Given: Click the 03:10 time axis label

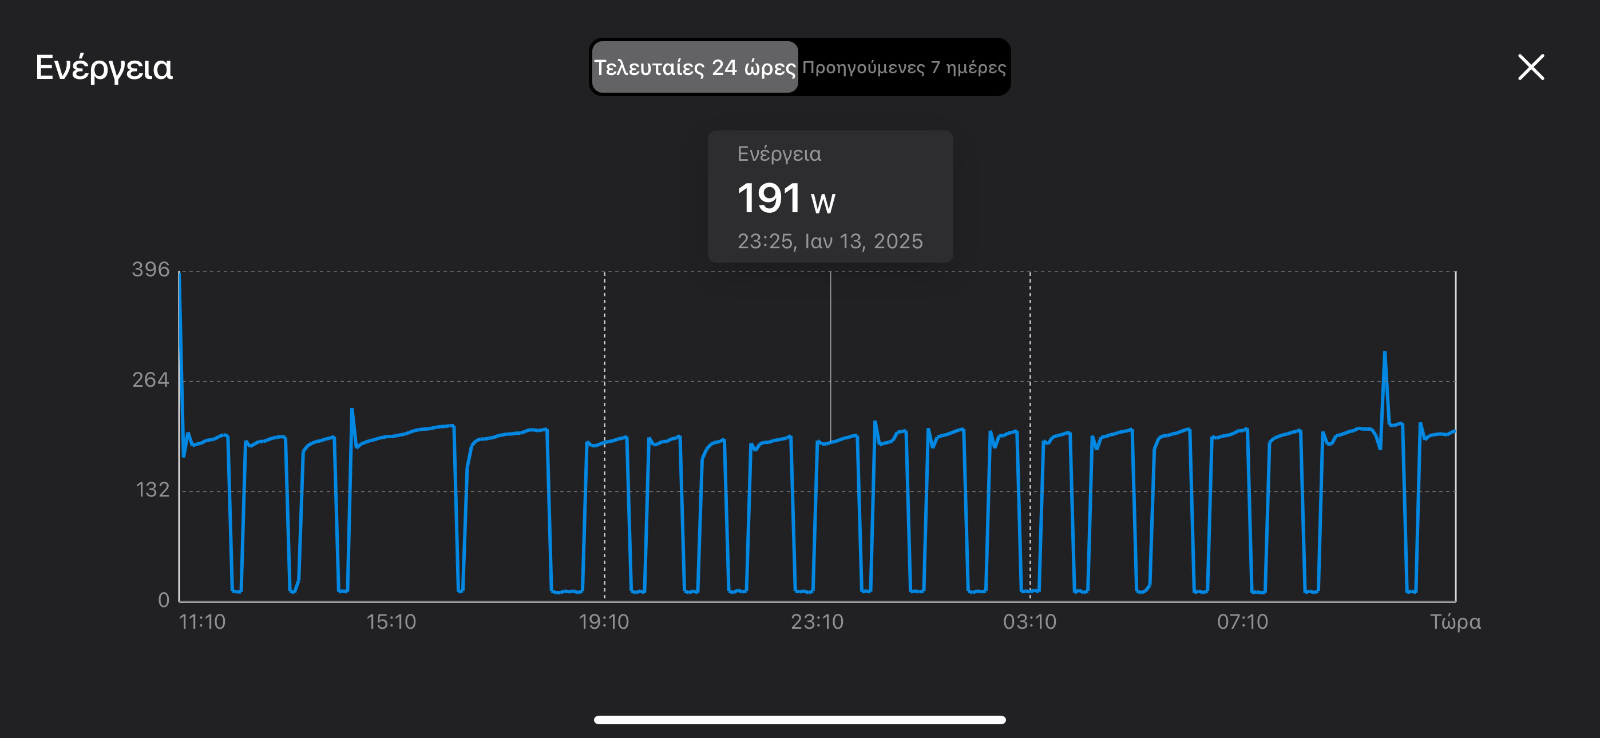Looking at the screenshot, I should 1030,622.
